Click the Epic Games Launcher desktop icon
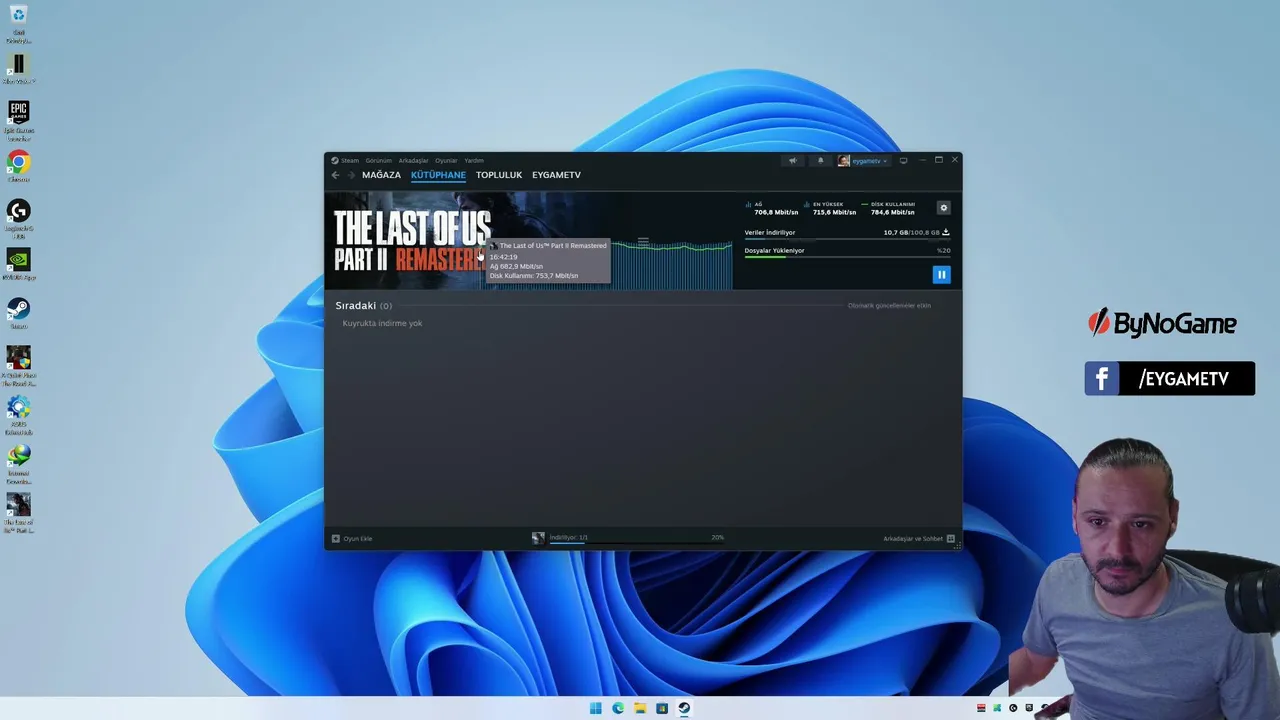The height and width of the screenshot is (720, 1280). point(18,120)
